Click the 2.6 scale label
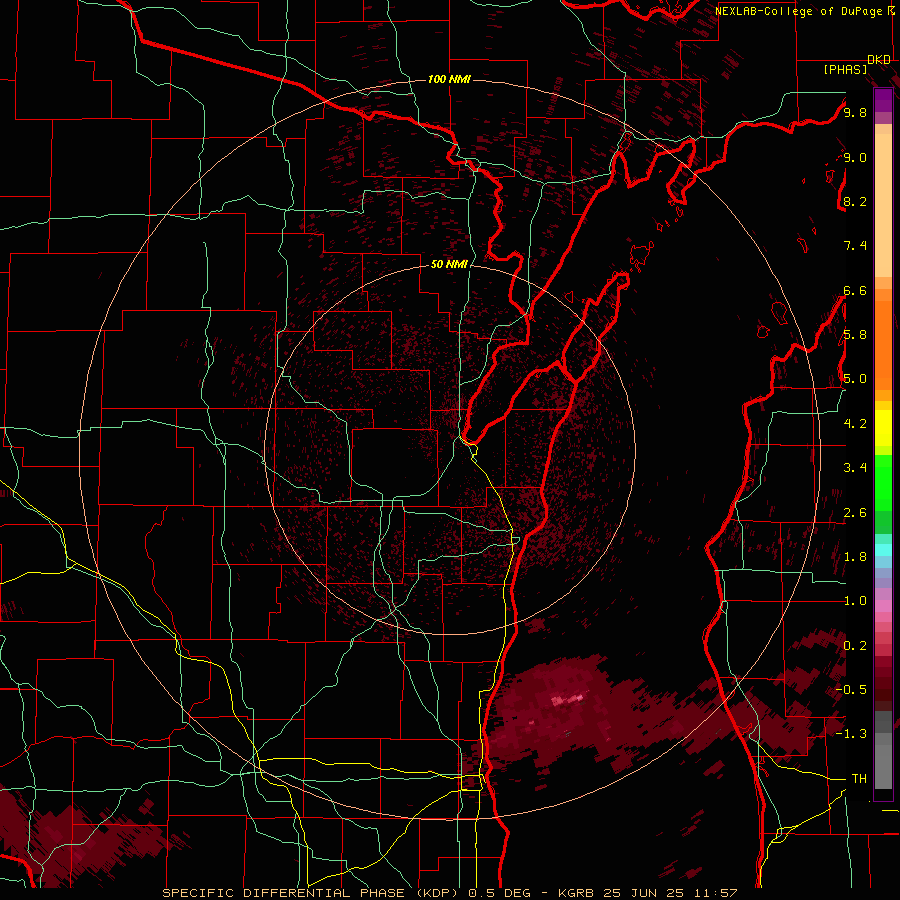900x900 pixels. 855,513
